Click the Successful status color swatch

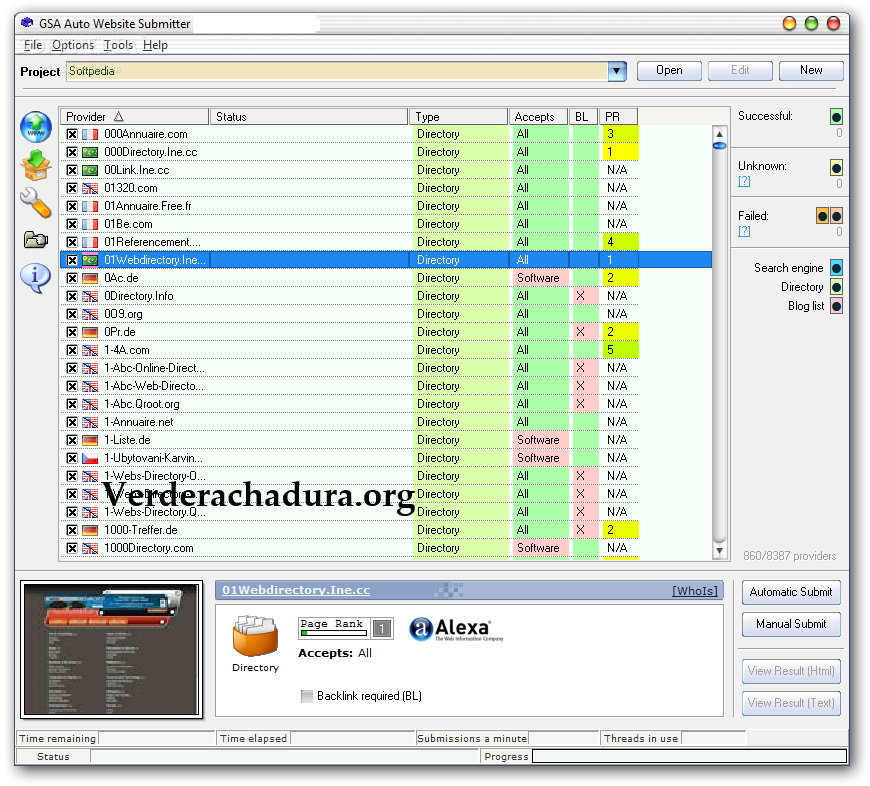click(x=836, y=116)
